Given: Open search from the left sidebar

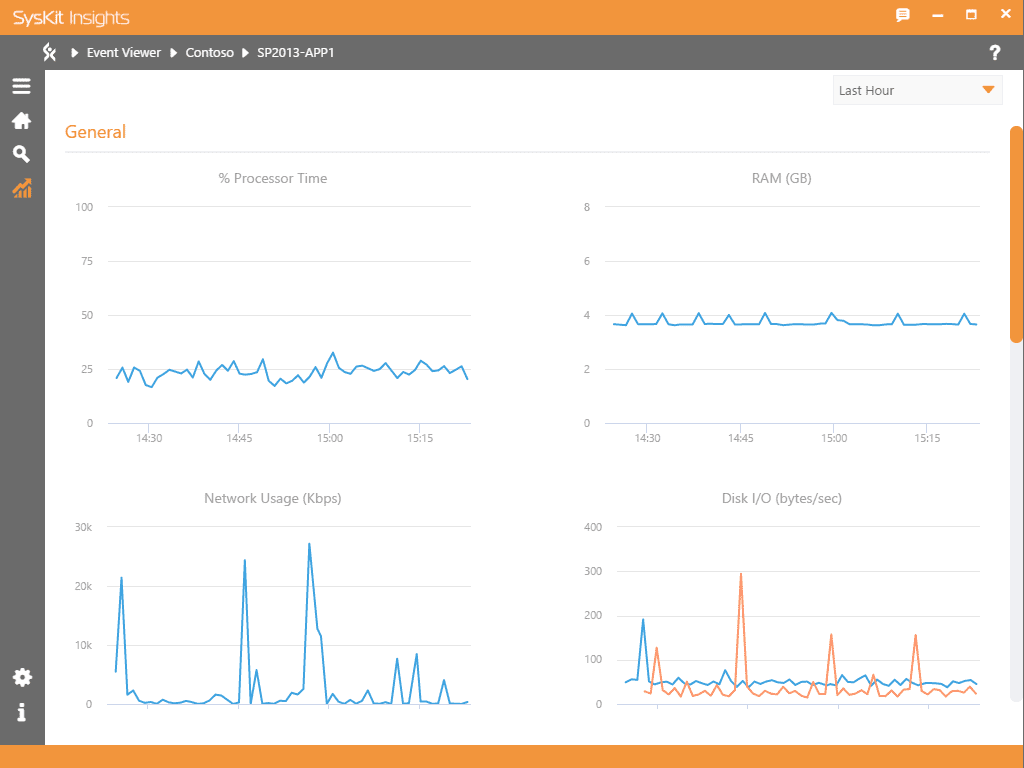Looking at the screenshot, I should click(x=21, y=154).
